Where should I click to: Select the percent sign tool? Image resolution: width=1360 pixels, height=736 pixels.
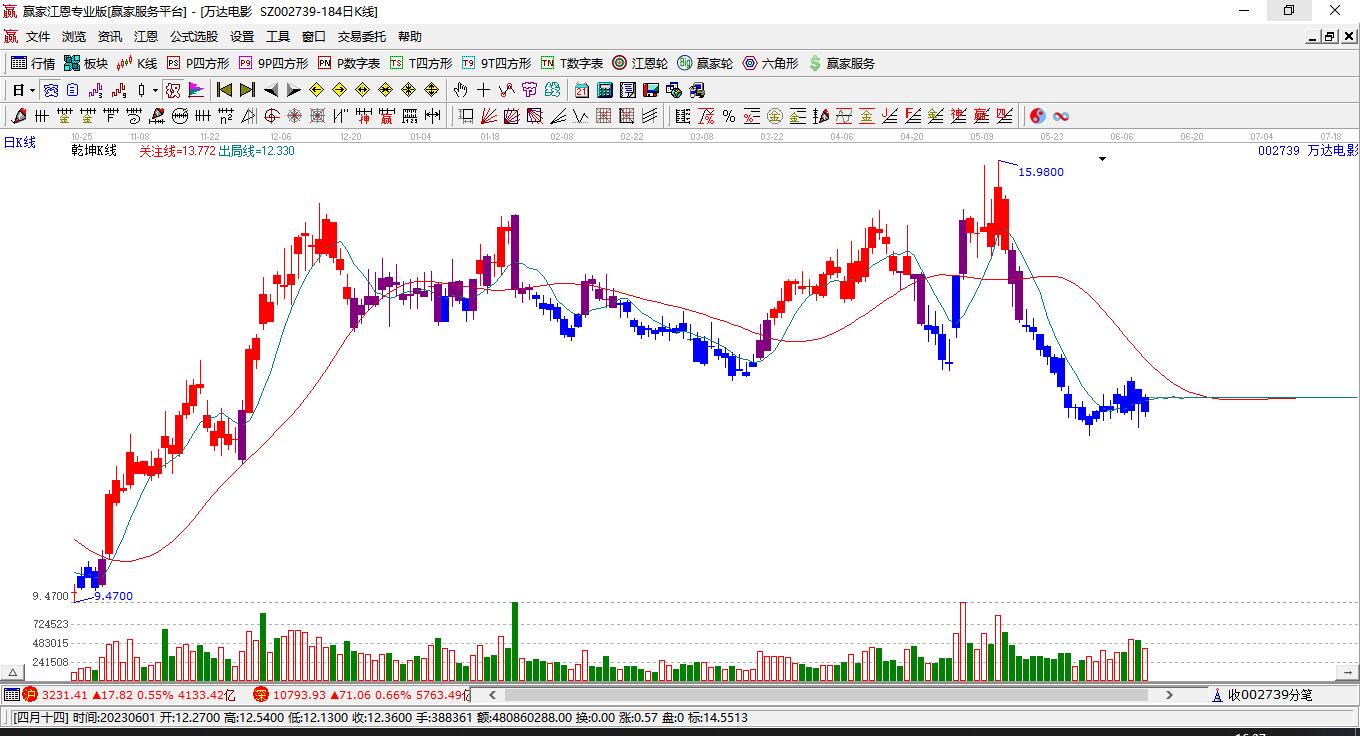click(x=729, y=116)
